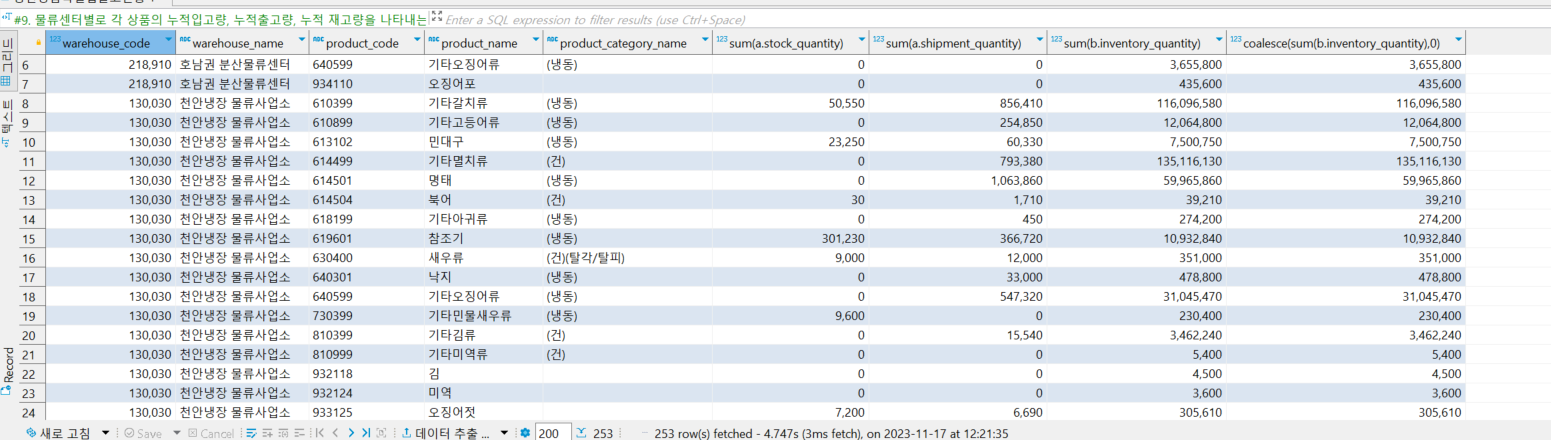The height and width of the screenshot is (440, 1551).
Task: Click the read-only lock icon in grid corner
Action: tap(39, 43)
